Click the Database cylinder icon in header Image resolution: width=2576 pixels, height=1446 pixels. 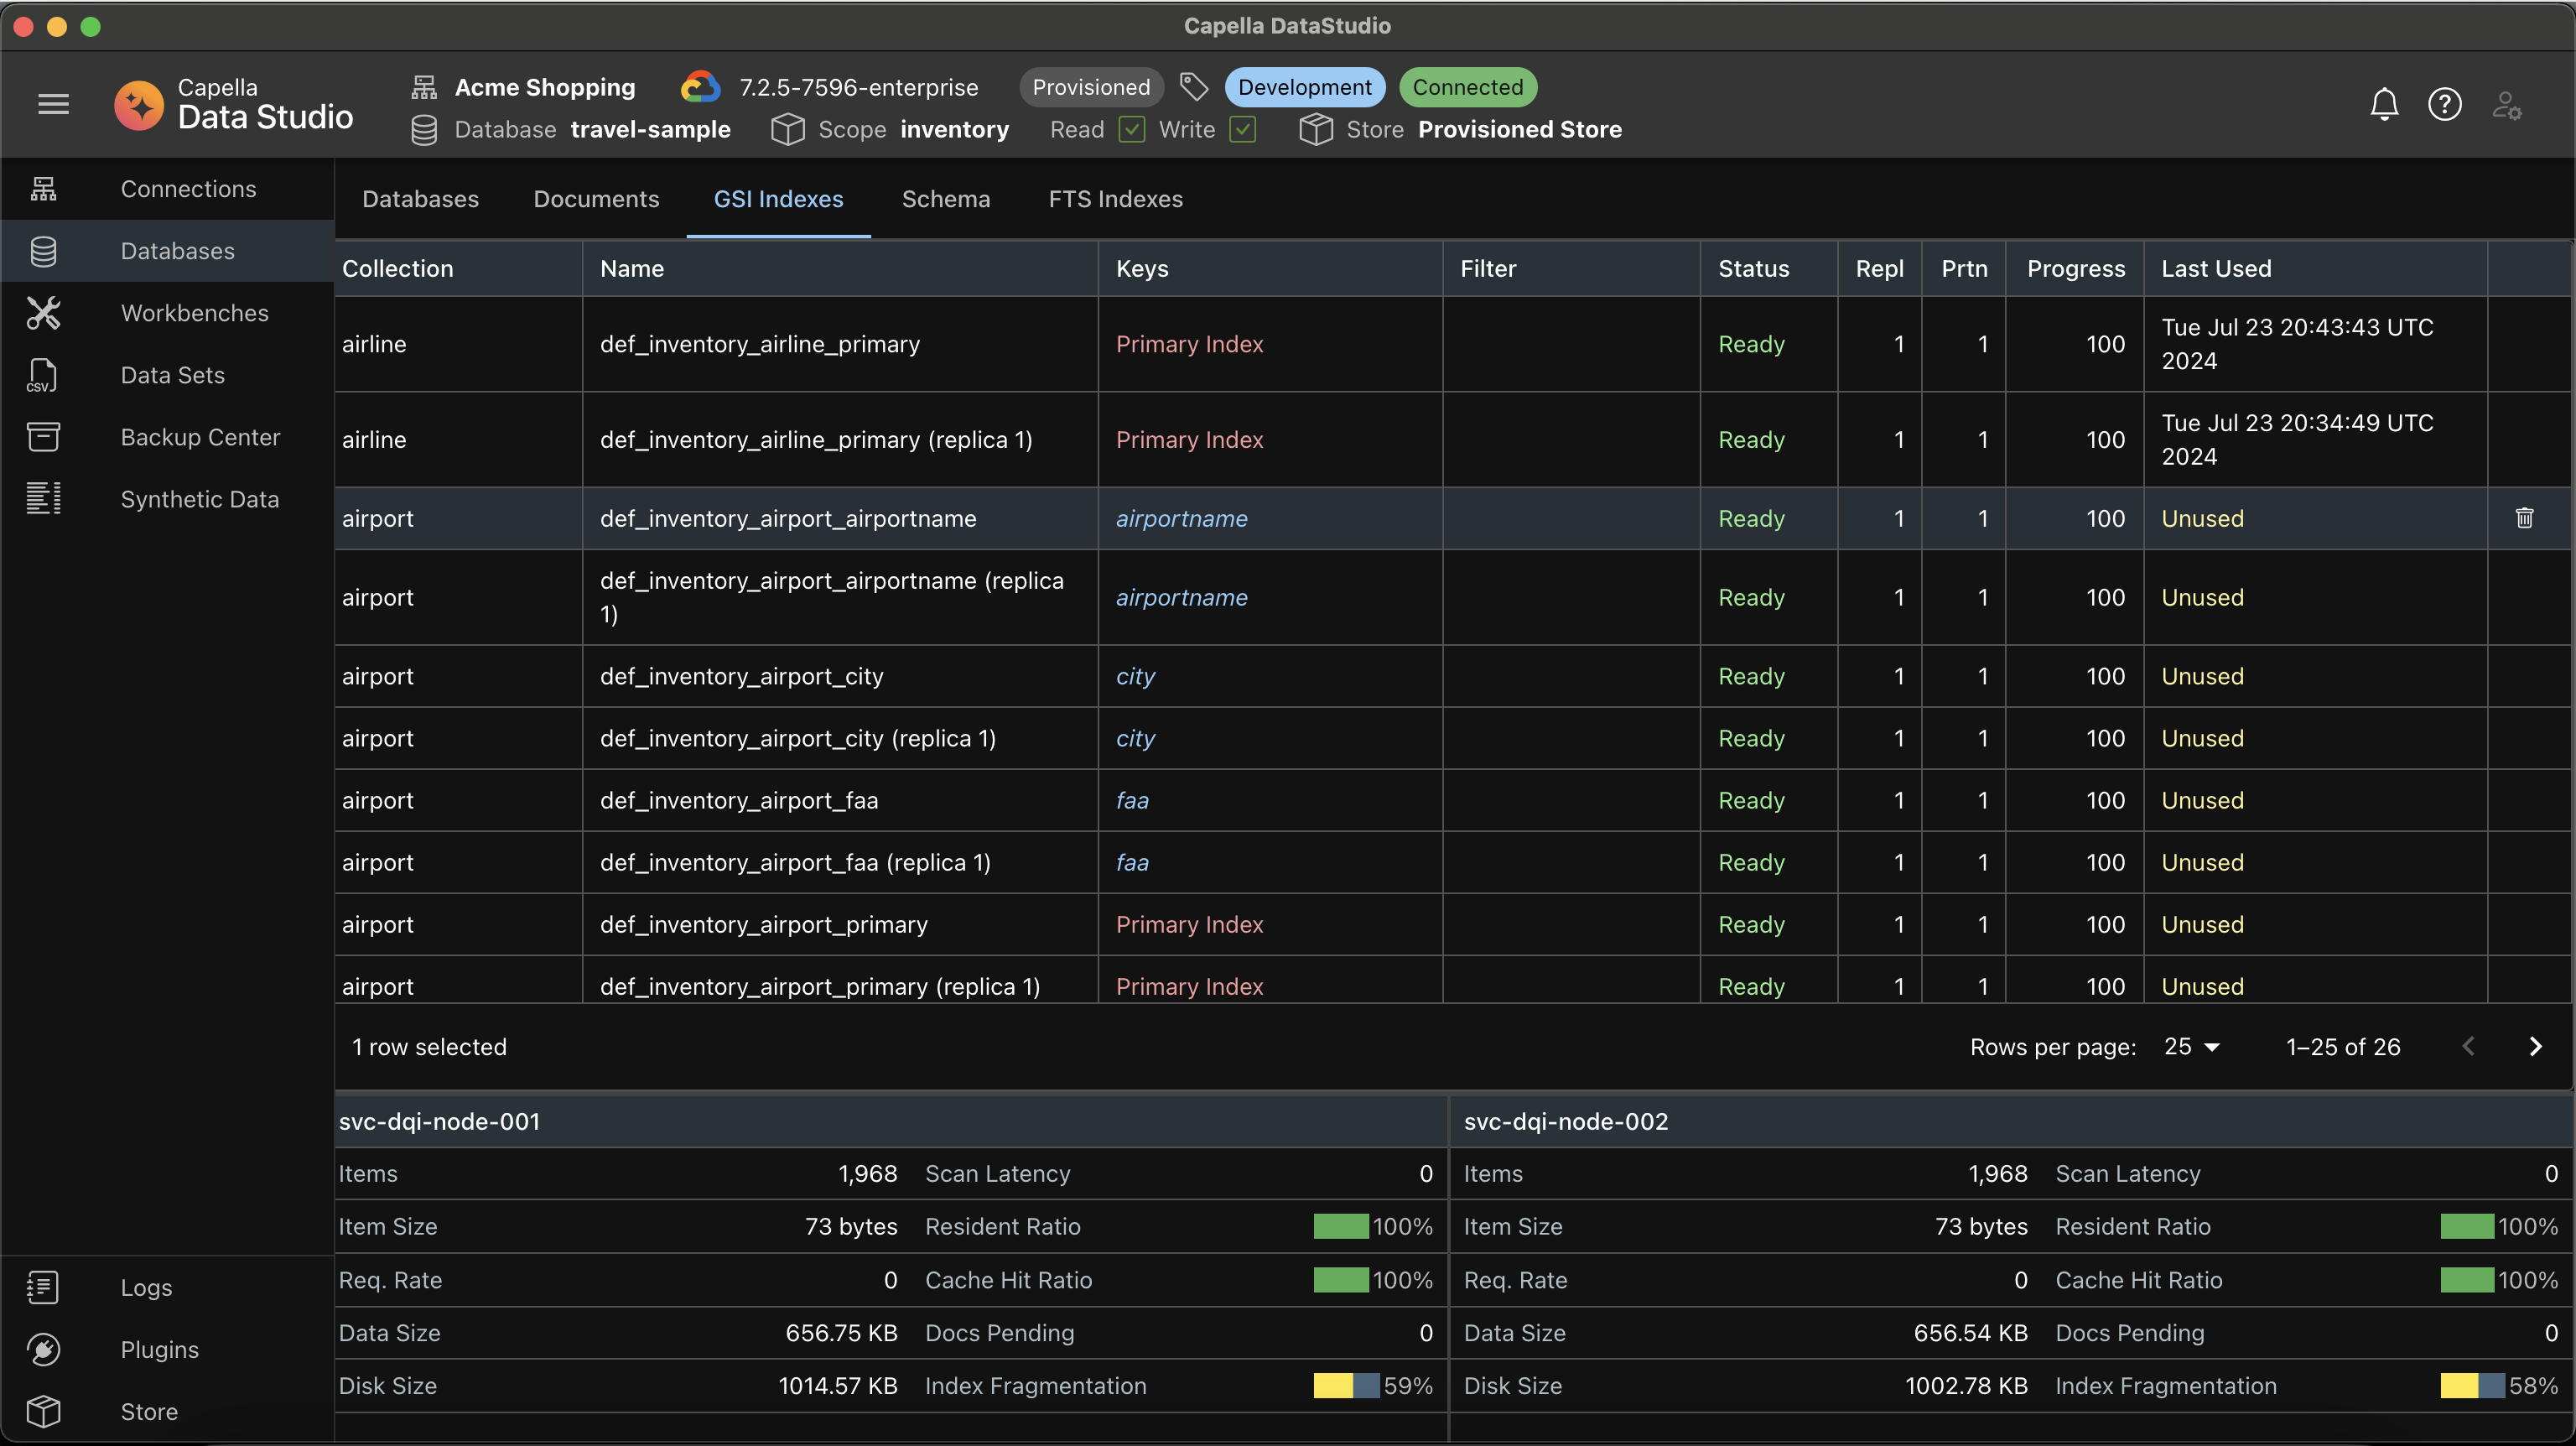[424, 130]
